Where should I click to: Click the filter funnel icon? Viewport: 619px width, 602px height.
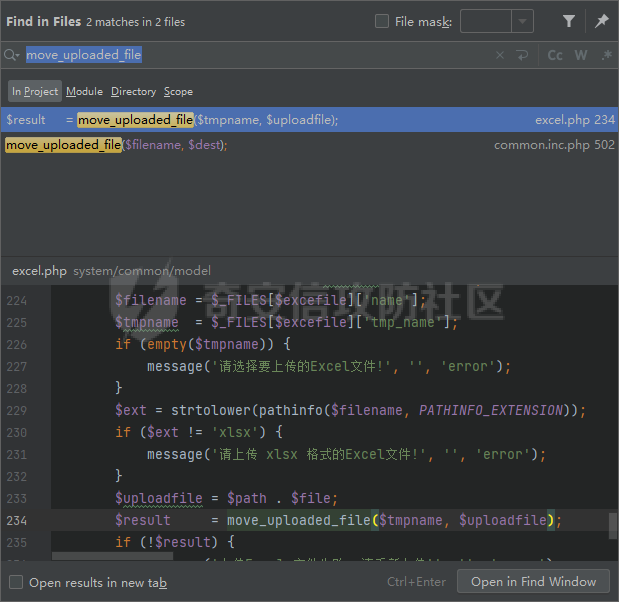point(568,21)
